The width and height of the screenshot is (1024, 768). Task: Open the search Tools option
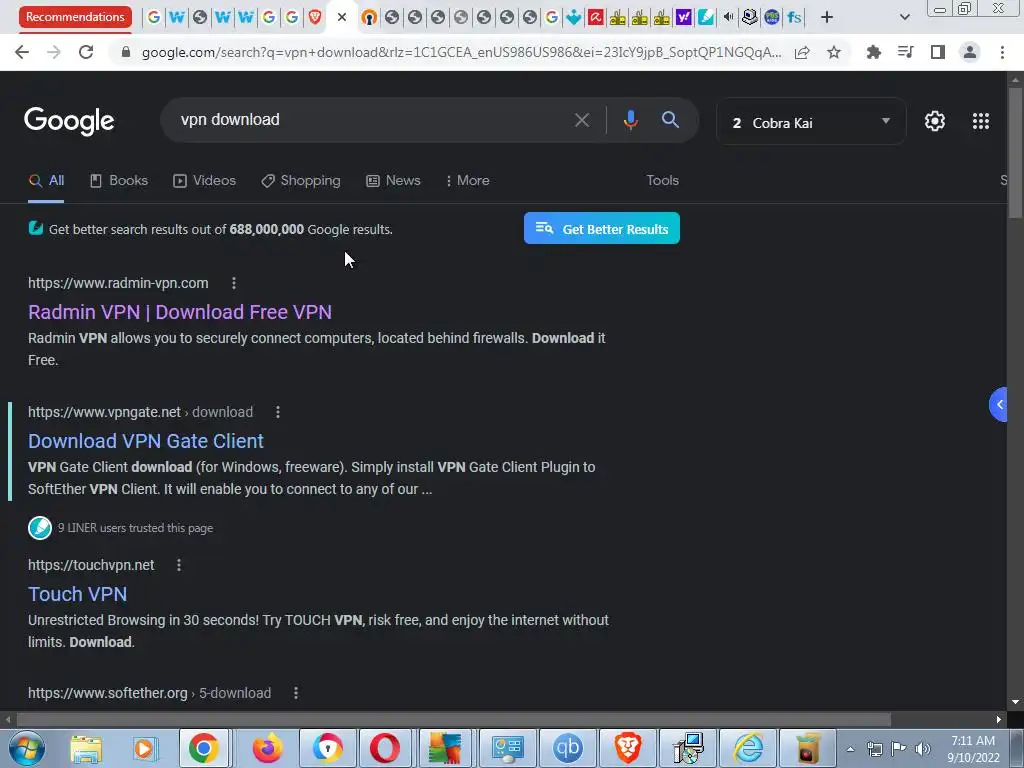point(662,181)
